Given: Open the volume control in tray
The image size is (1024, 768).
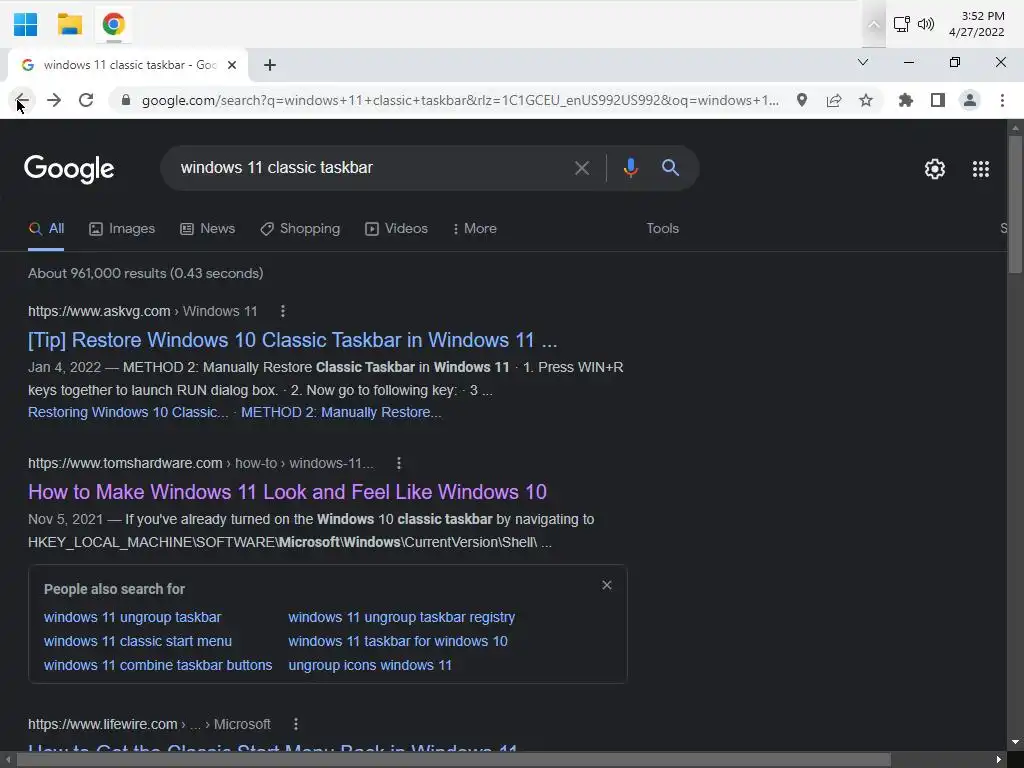Looking at the screenshot, I should point(925,24).
